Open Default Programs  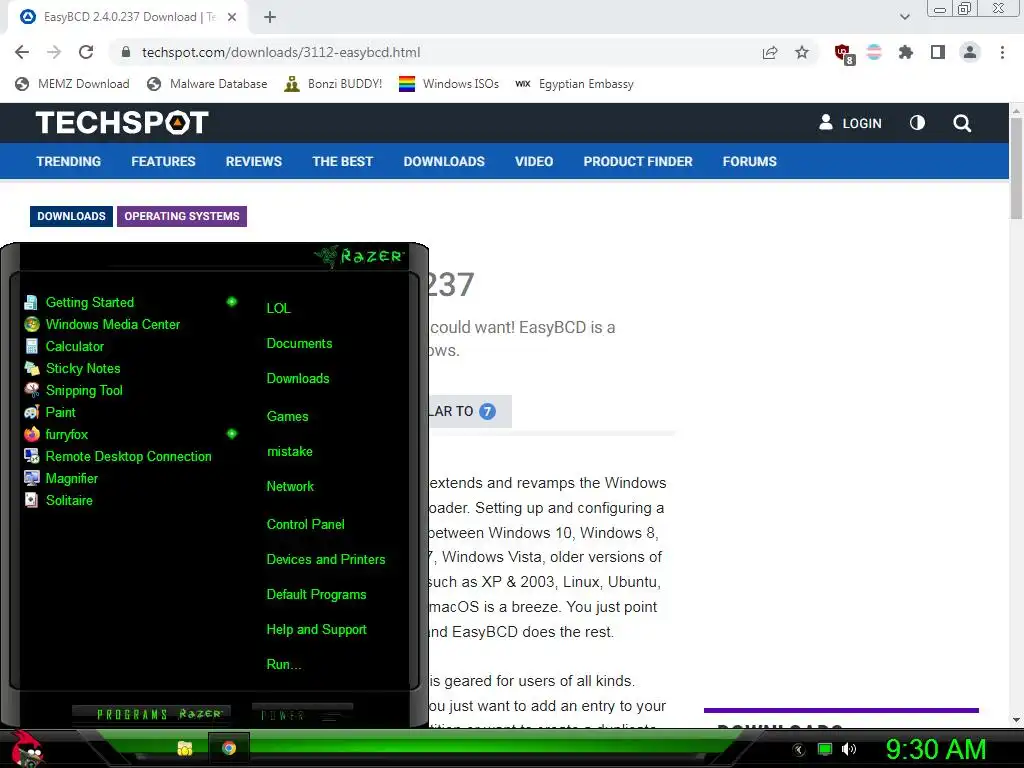[316, 595]
